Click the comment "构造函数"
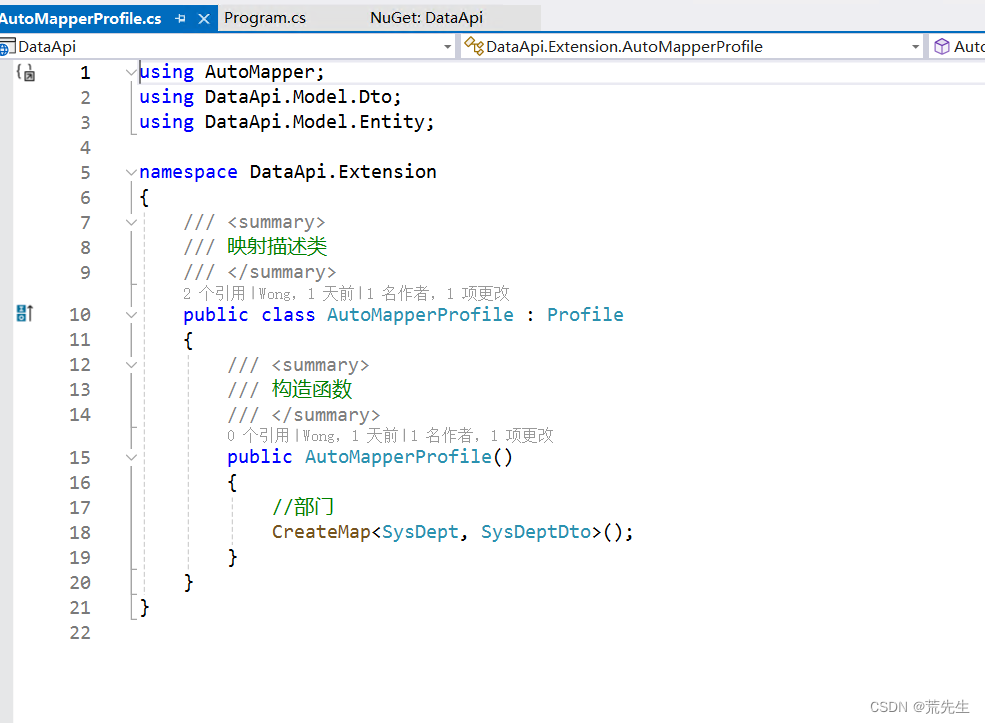 click(x=312, y=389)
